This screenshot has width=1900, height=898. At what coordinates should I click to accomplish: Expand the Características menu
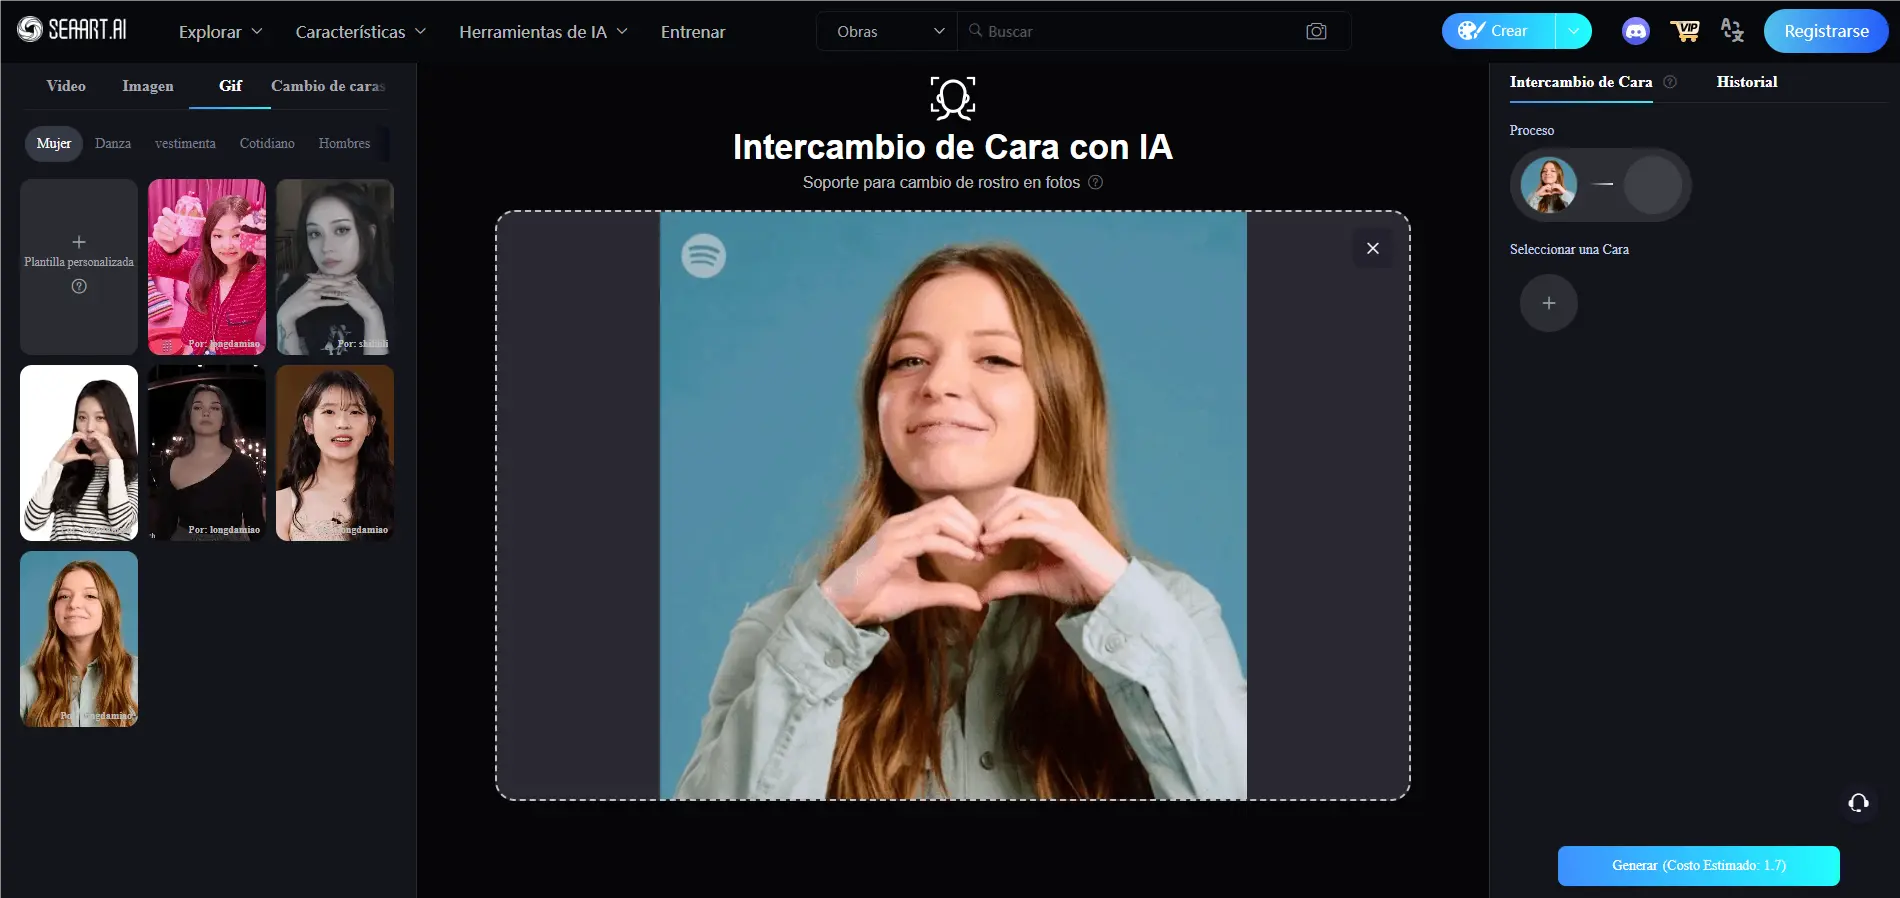point(360,31)
